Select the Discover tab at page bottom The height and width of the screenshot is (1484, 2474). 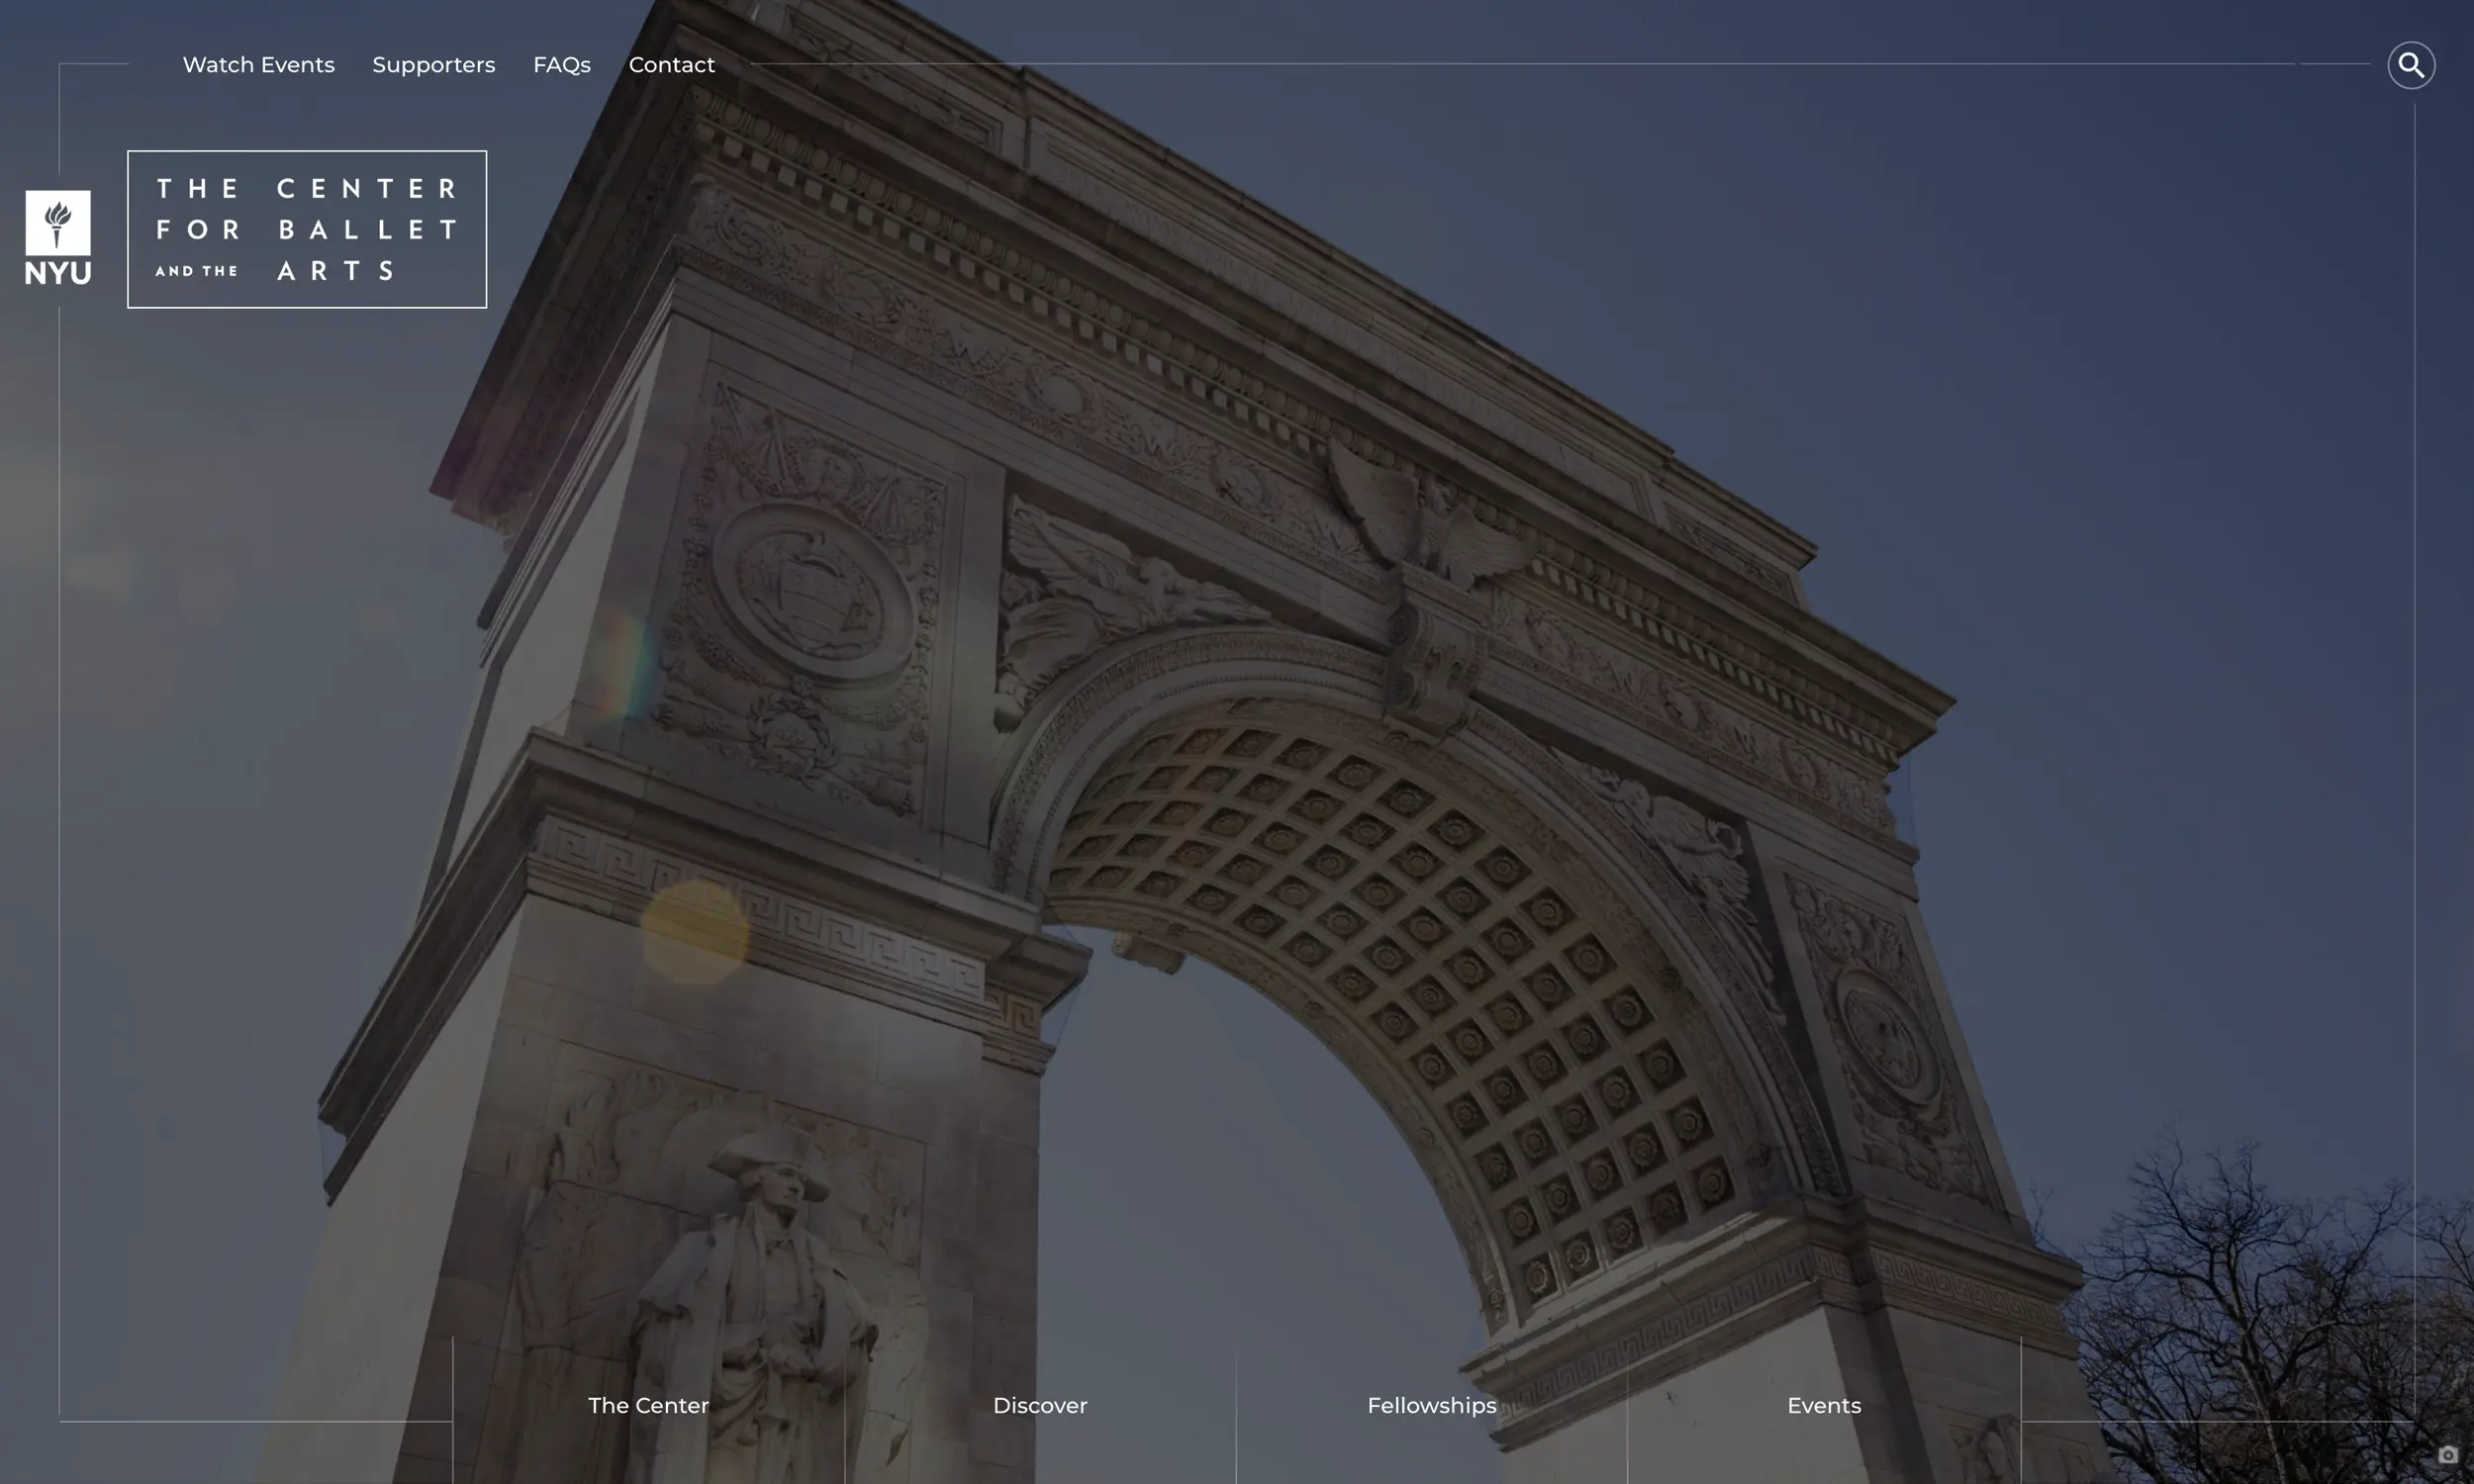(x=1040, y=1404)
